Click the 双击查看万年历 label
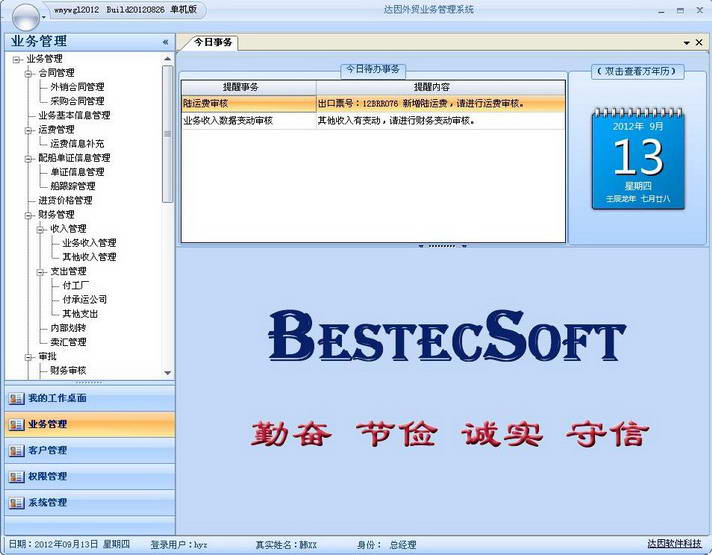 (638, 71)
